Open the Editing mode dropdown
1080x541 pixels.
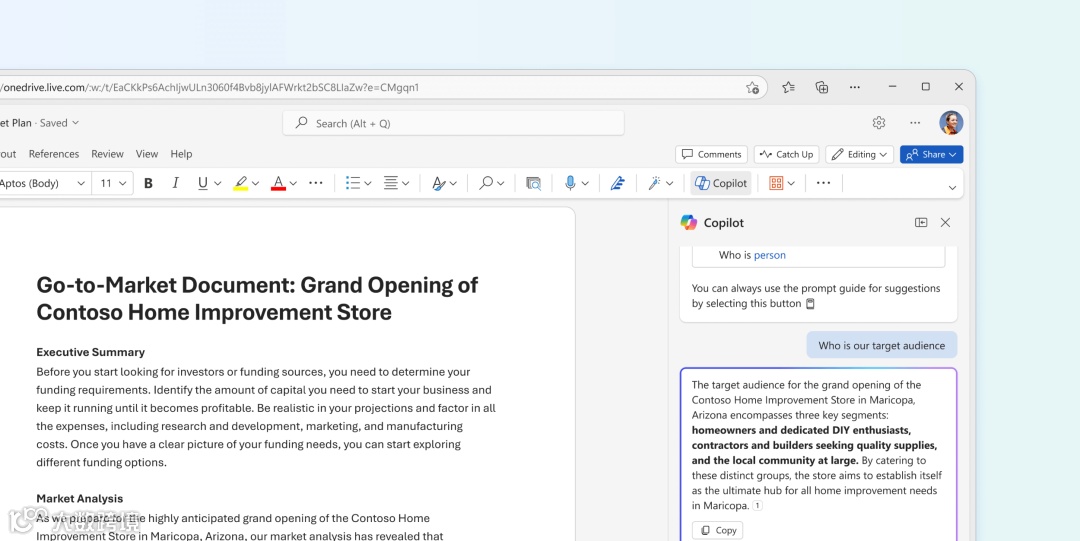[x=860, y=154]
